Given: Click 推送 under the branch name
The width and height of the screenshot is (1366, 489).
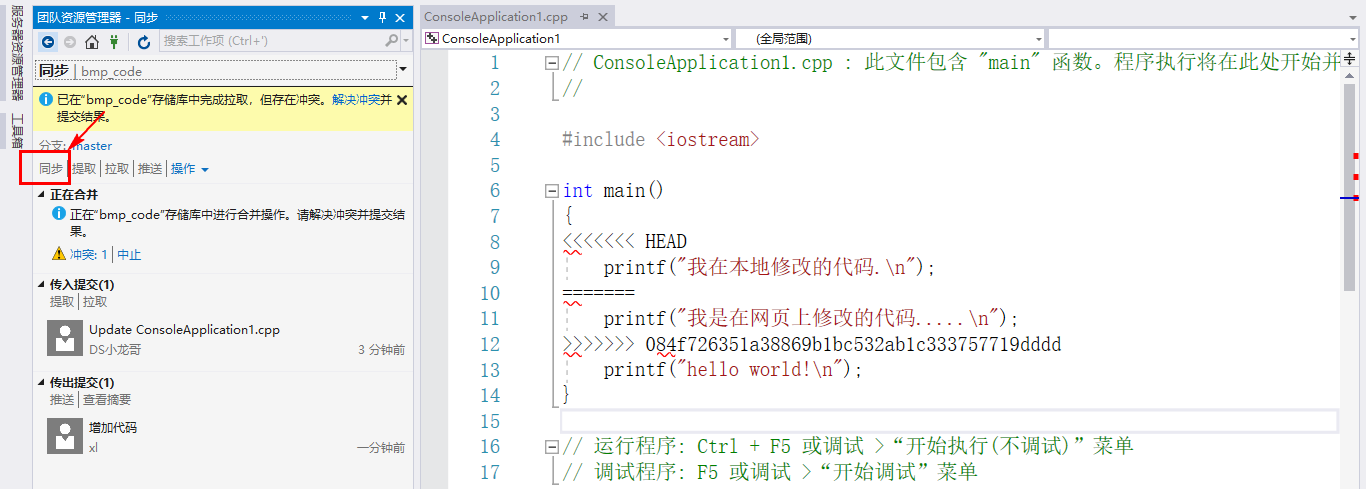Looking at the screenshot, I should 150,169.
